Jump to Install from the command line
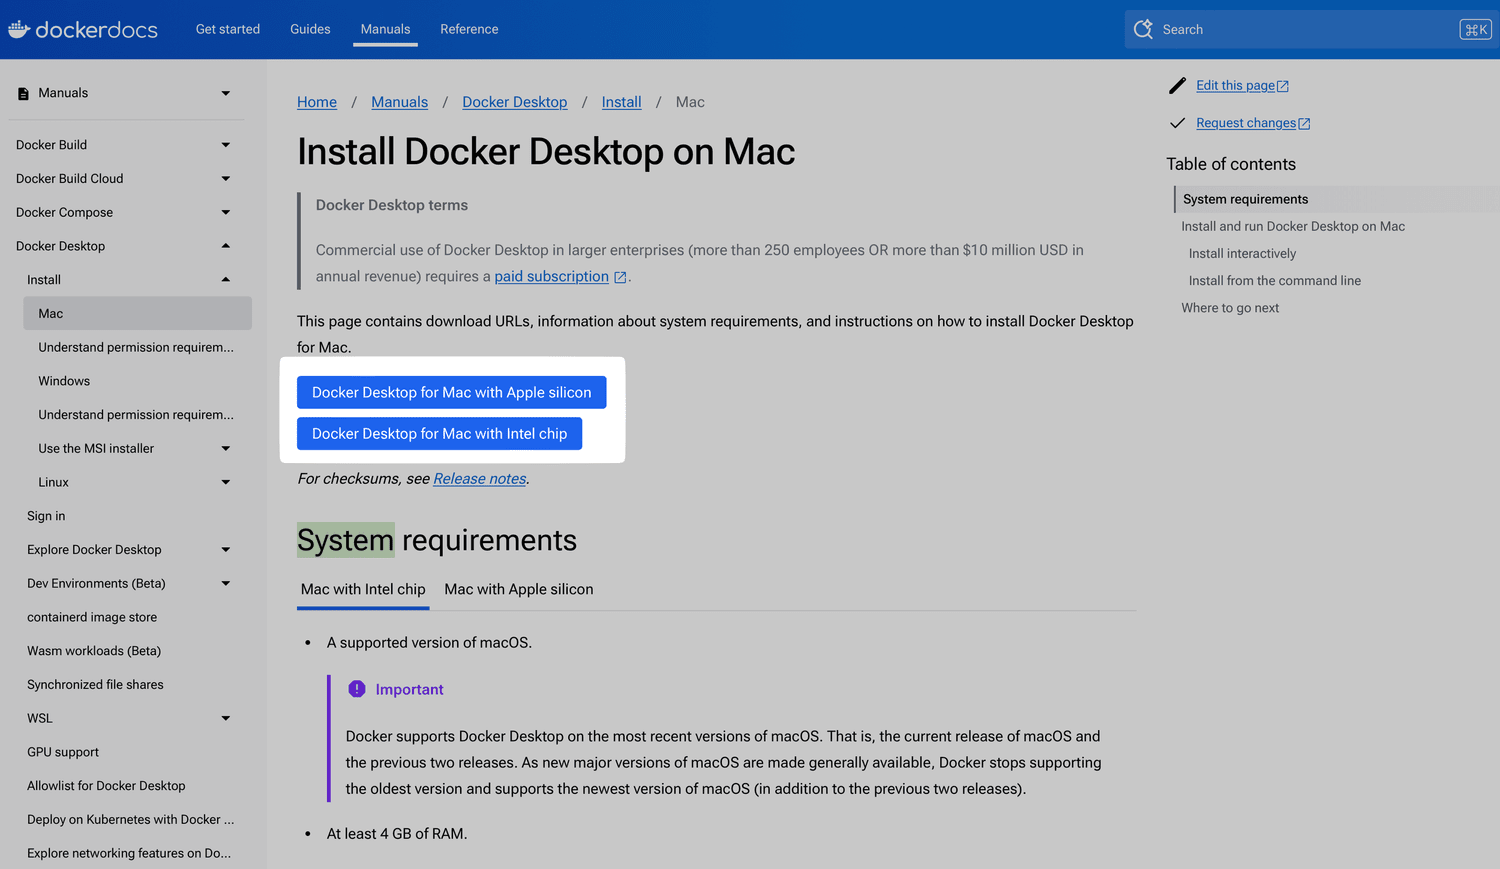Image resolution: width=1500 pixels, height=869 pixels. pos(1275,280)
